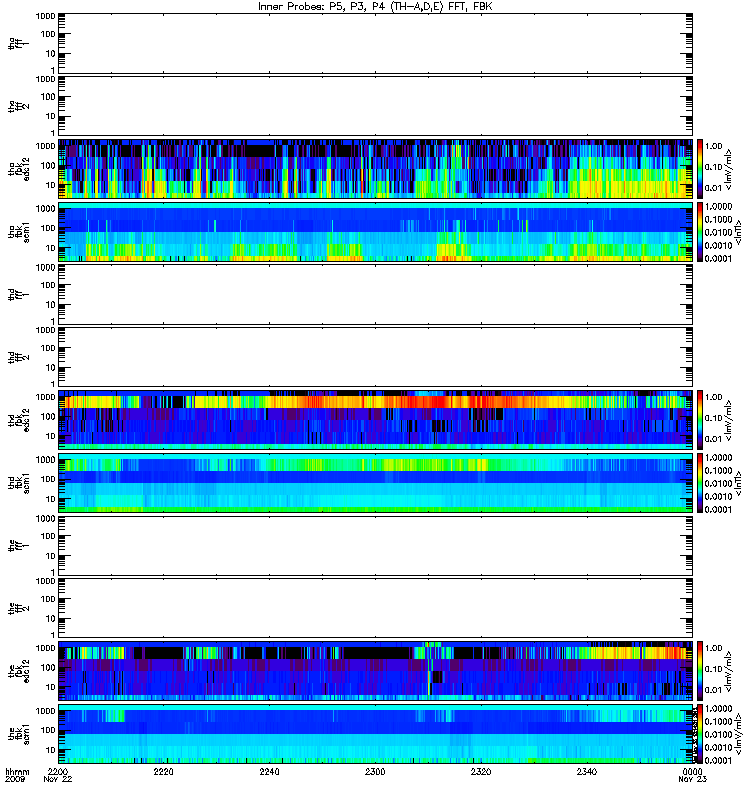Click inside the empty thd fff 1 panel
Viewport: 750px width, 800px height.
(376, 294)
